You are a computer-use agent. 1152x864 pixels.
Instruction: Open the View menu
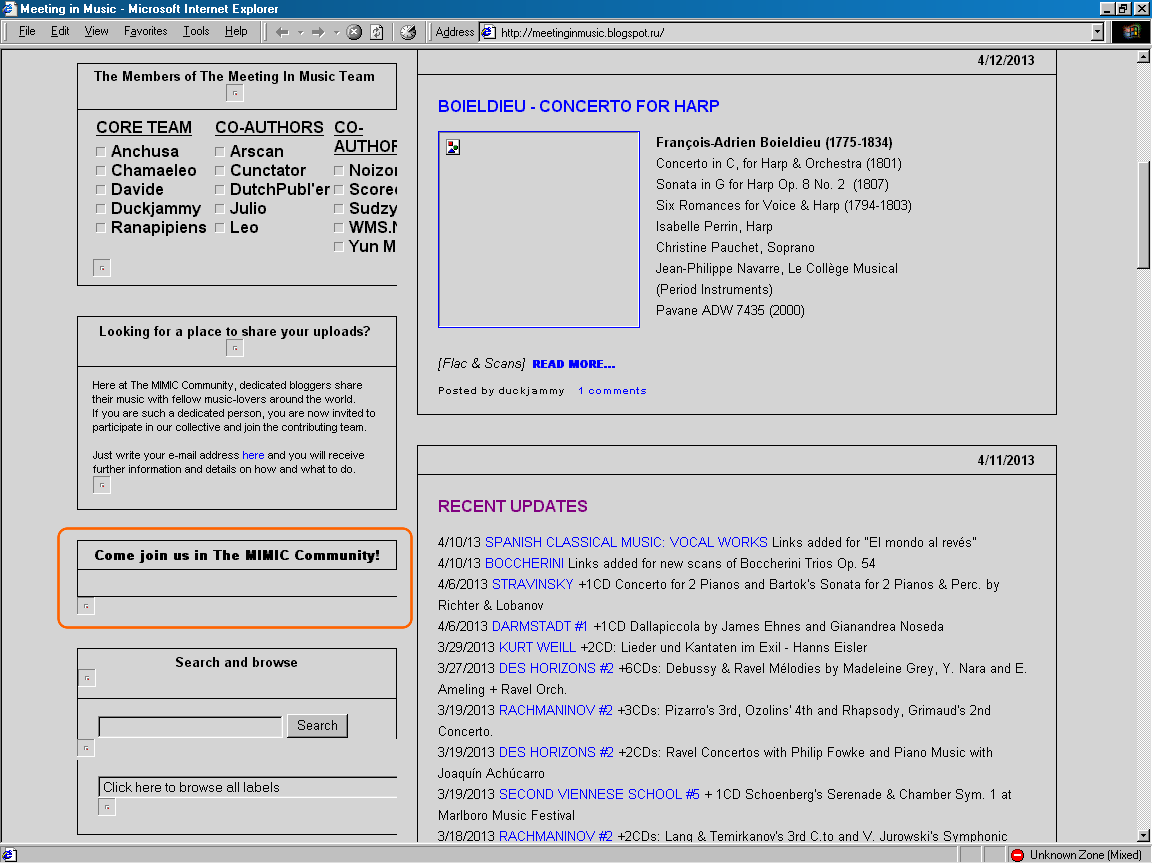tap(96, 32)
